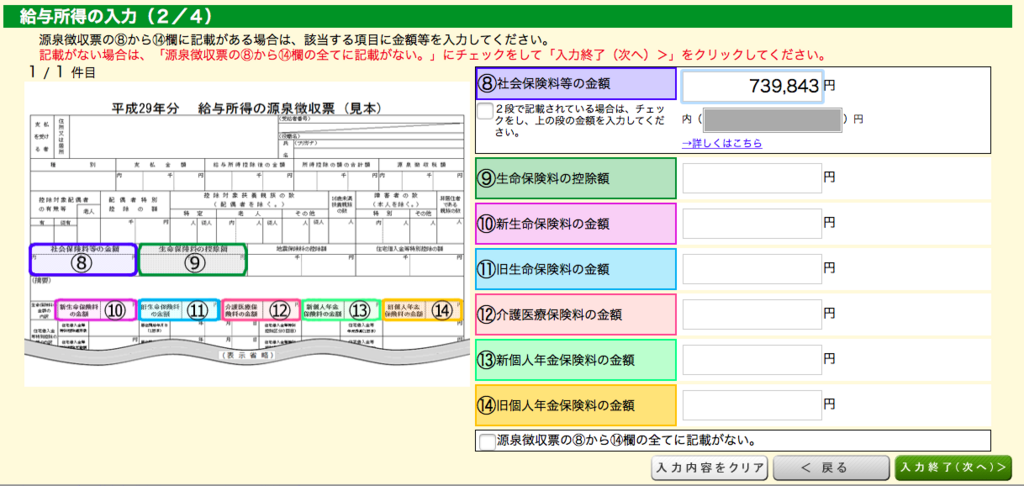Open the 詳しくはこちら link
The height and width of the screenshot is (486, 1024).
click(722, 143)
